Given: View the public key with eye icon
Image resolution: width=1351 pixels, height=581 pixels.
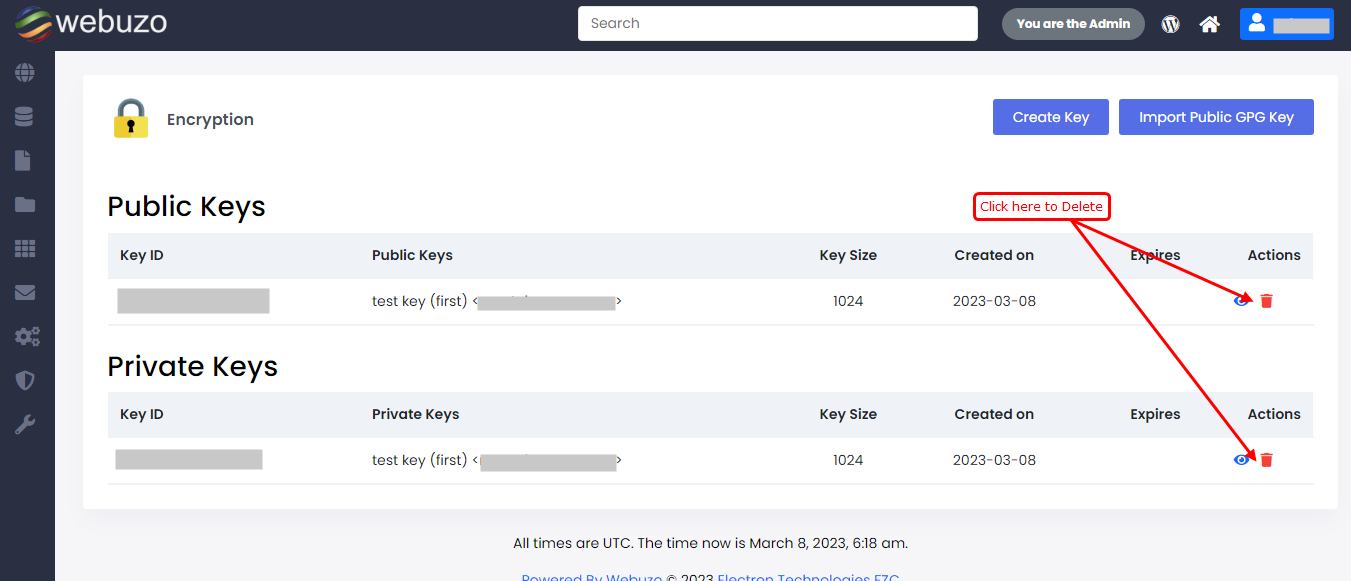Looking at the screenshot, I should pos(1241,300).
